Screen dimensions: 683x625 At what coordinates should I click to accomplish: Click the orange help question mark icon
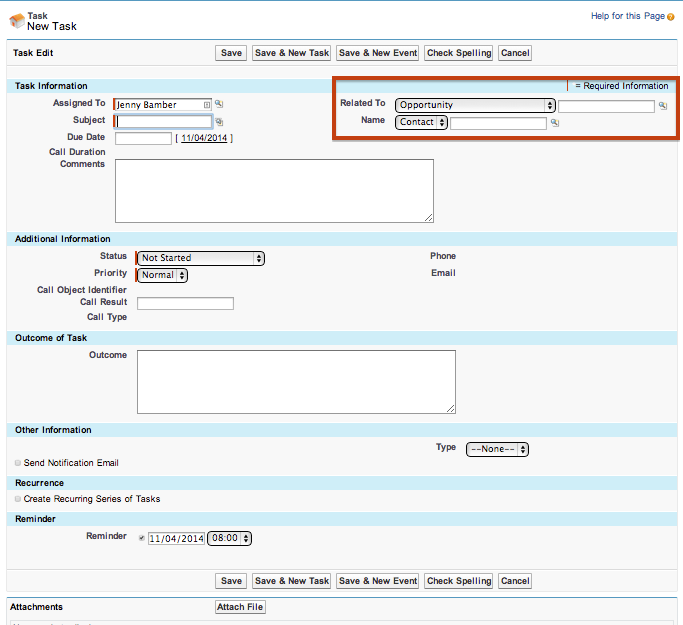671,17
